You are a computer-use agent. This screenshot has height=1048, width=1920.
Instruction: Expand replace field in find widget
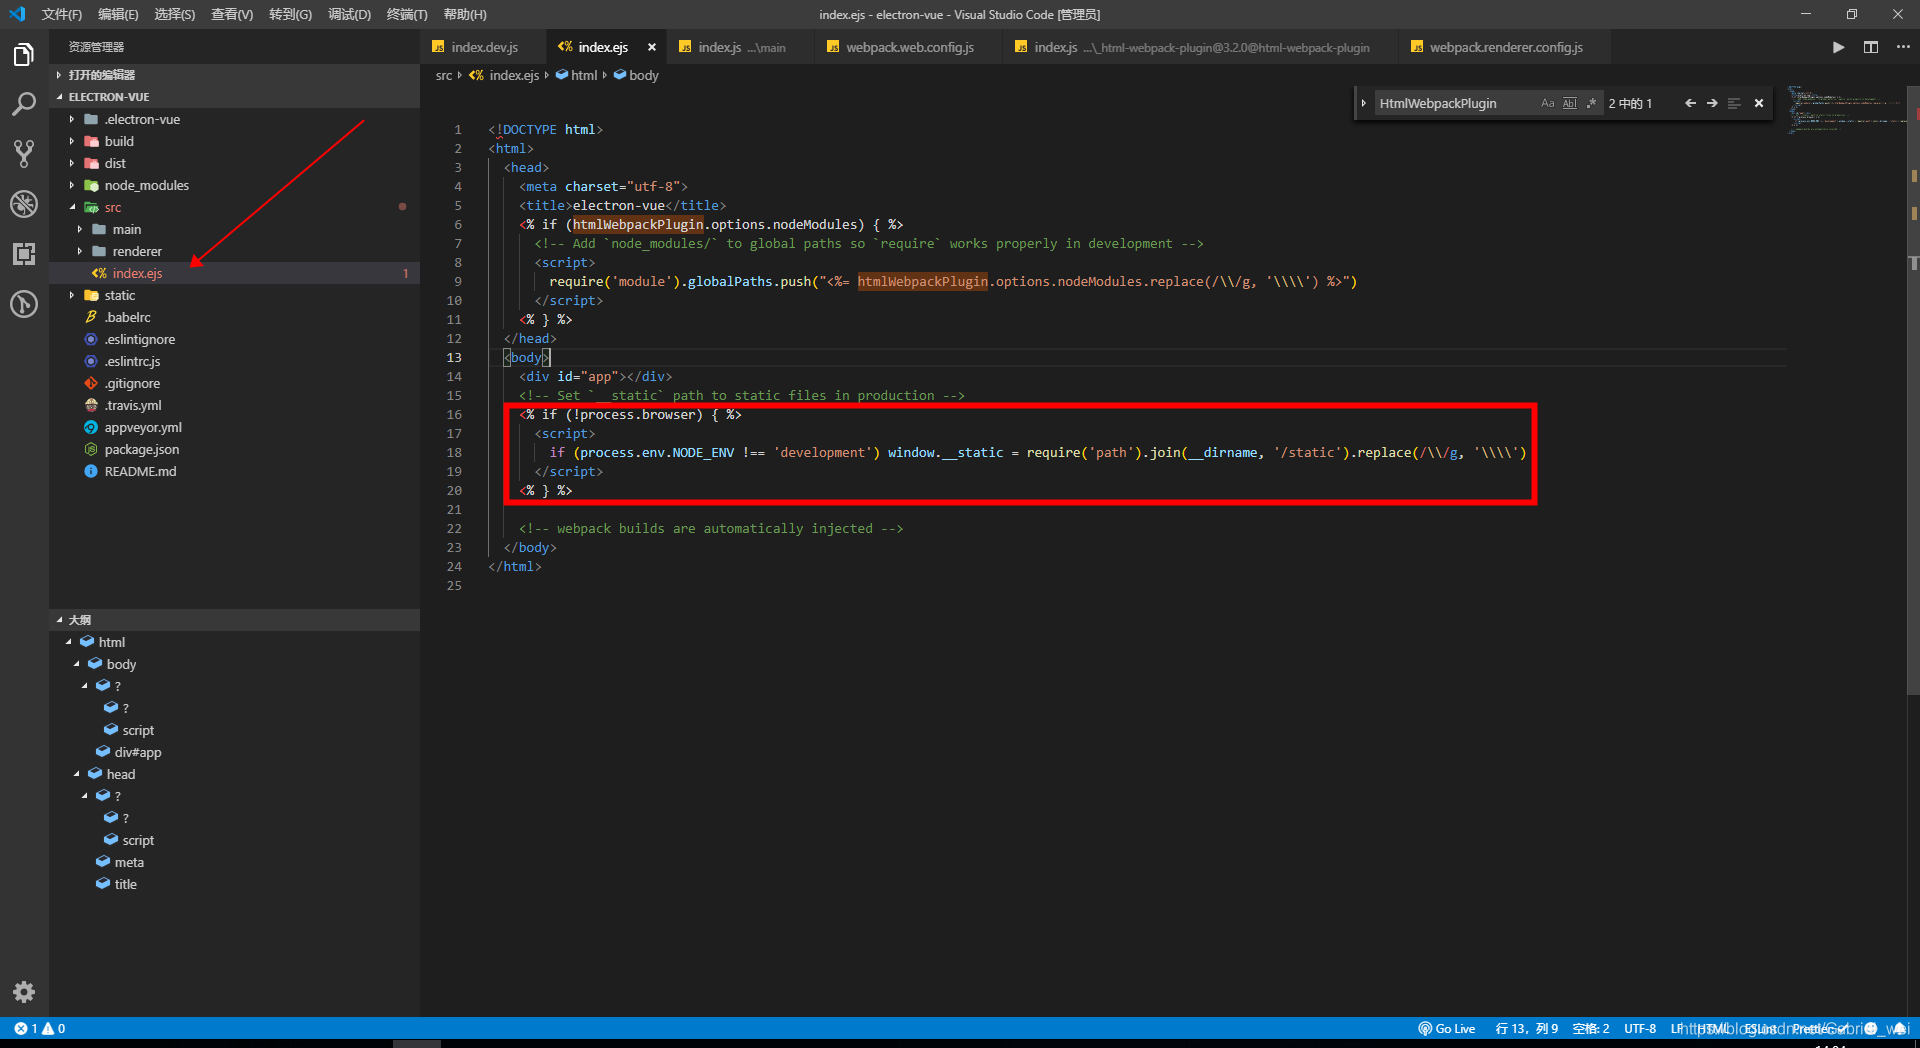click(x=1364, y=103)
